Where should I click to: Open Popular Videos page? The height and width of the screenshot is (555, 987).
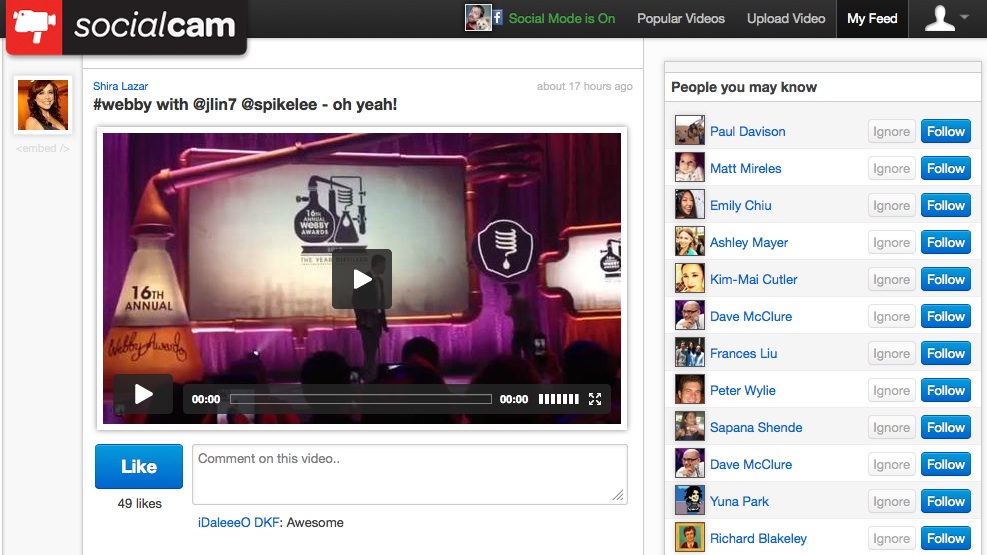680,19
